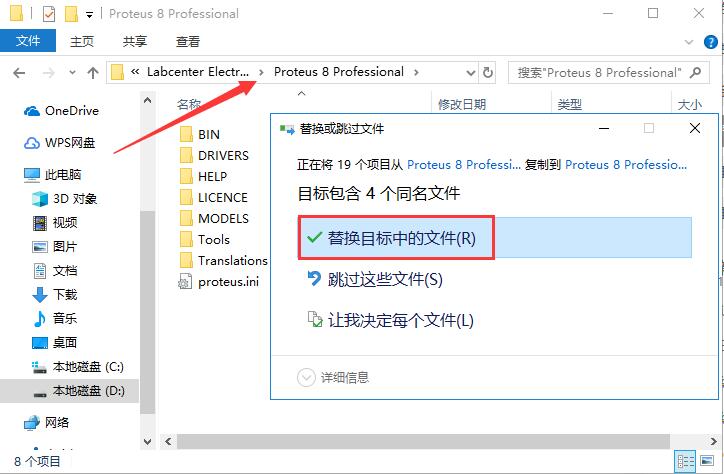Select the Tools folder icon
The height and width of the screenshot is (474, 724).
[186, 240]
